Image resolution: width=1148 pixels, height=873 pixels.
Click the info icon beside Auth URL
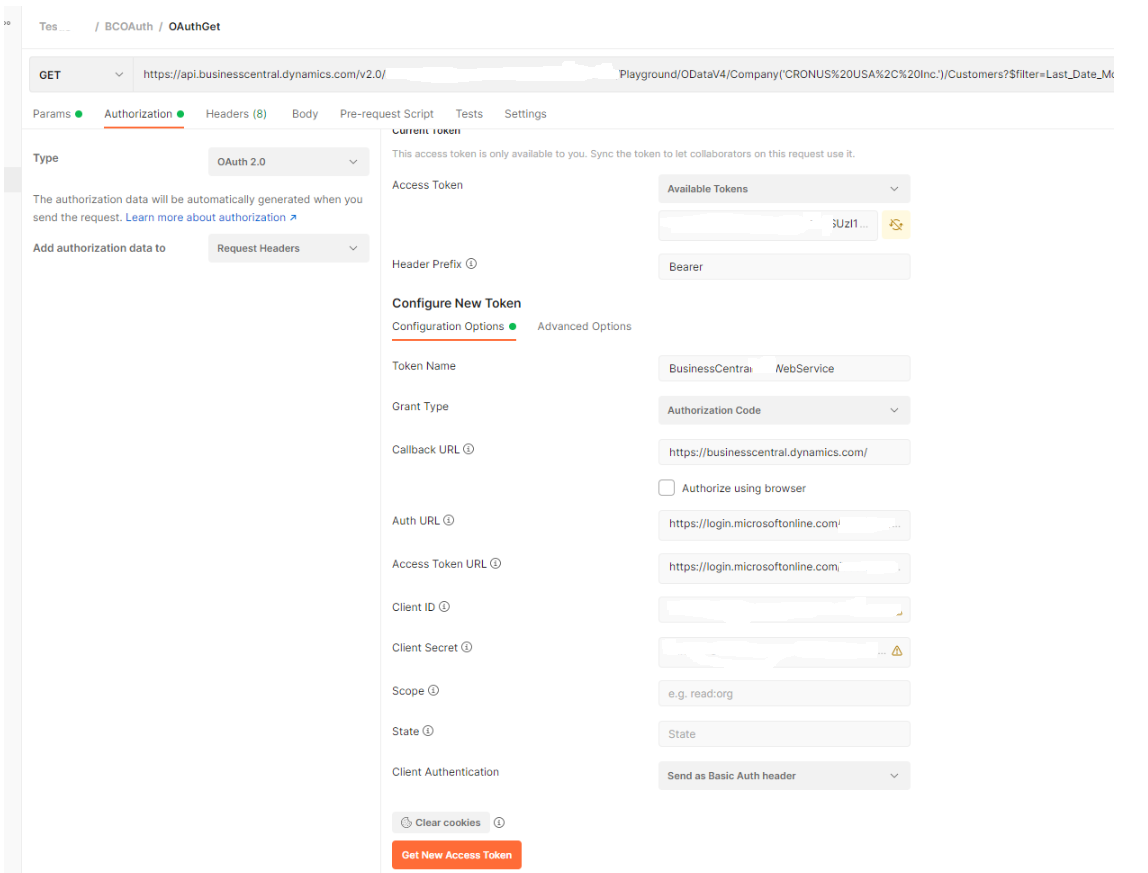click(449, 520)
